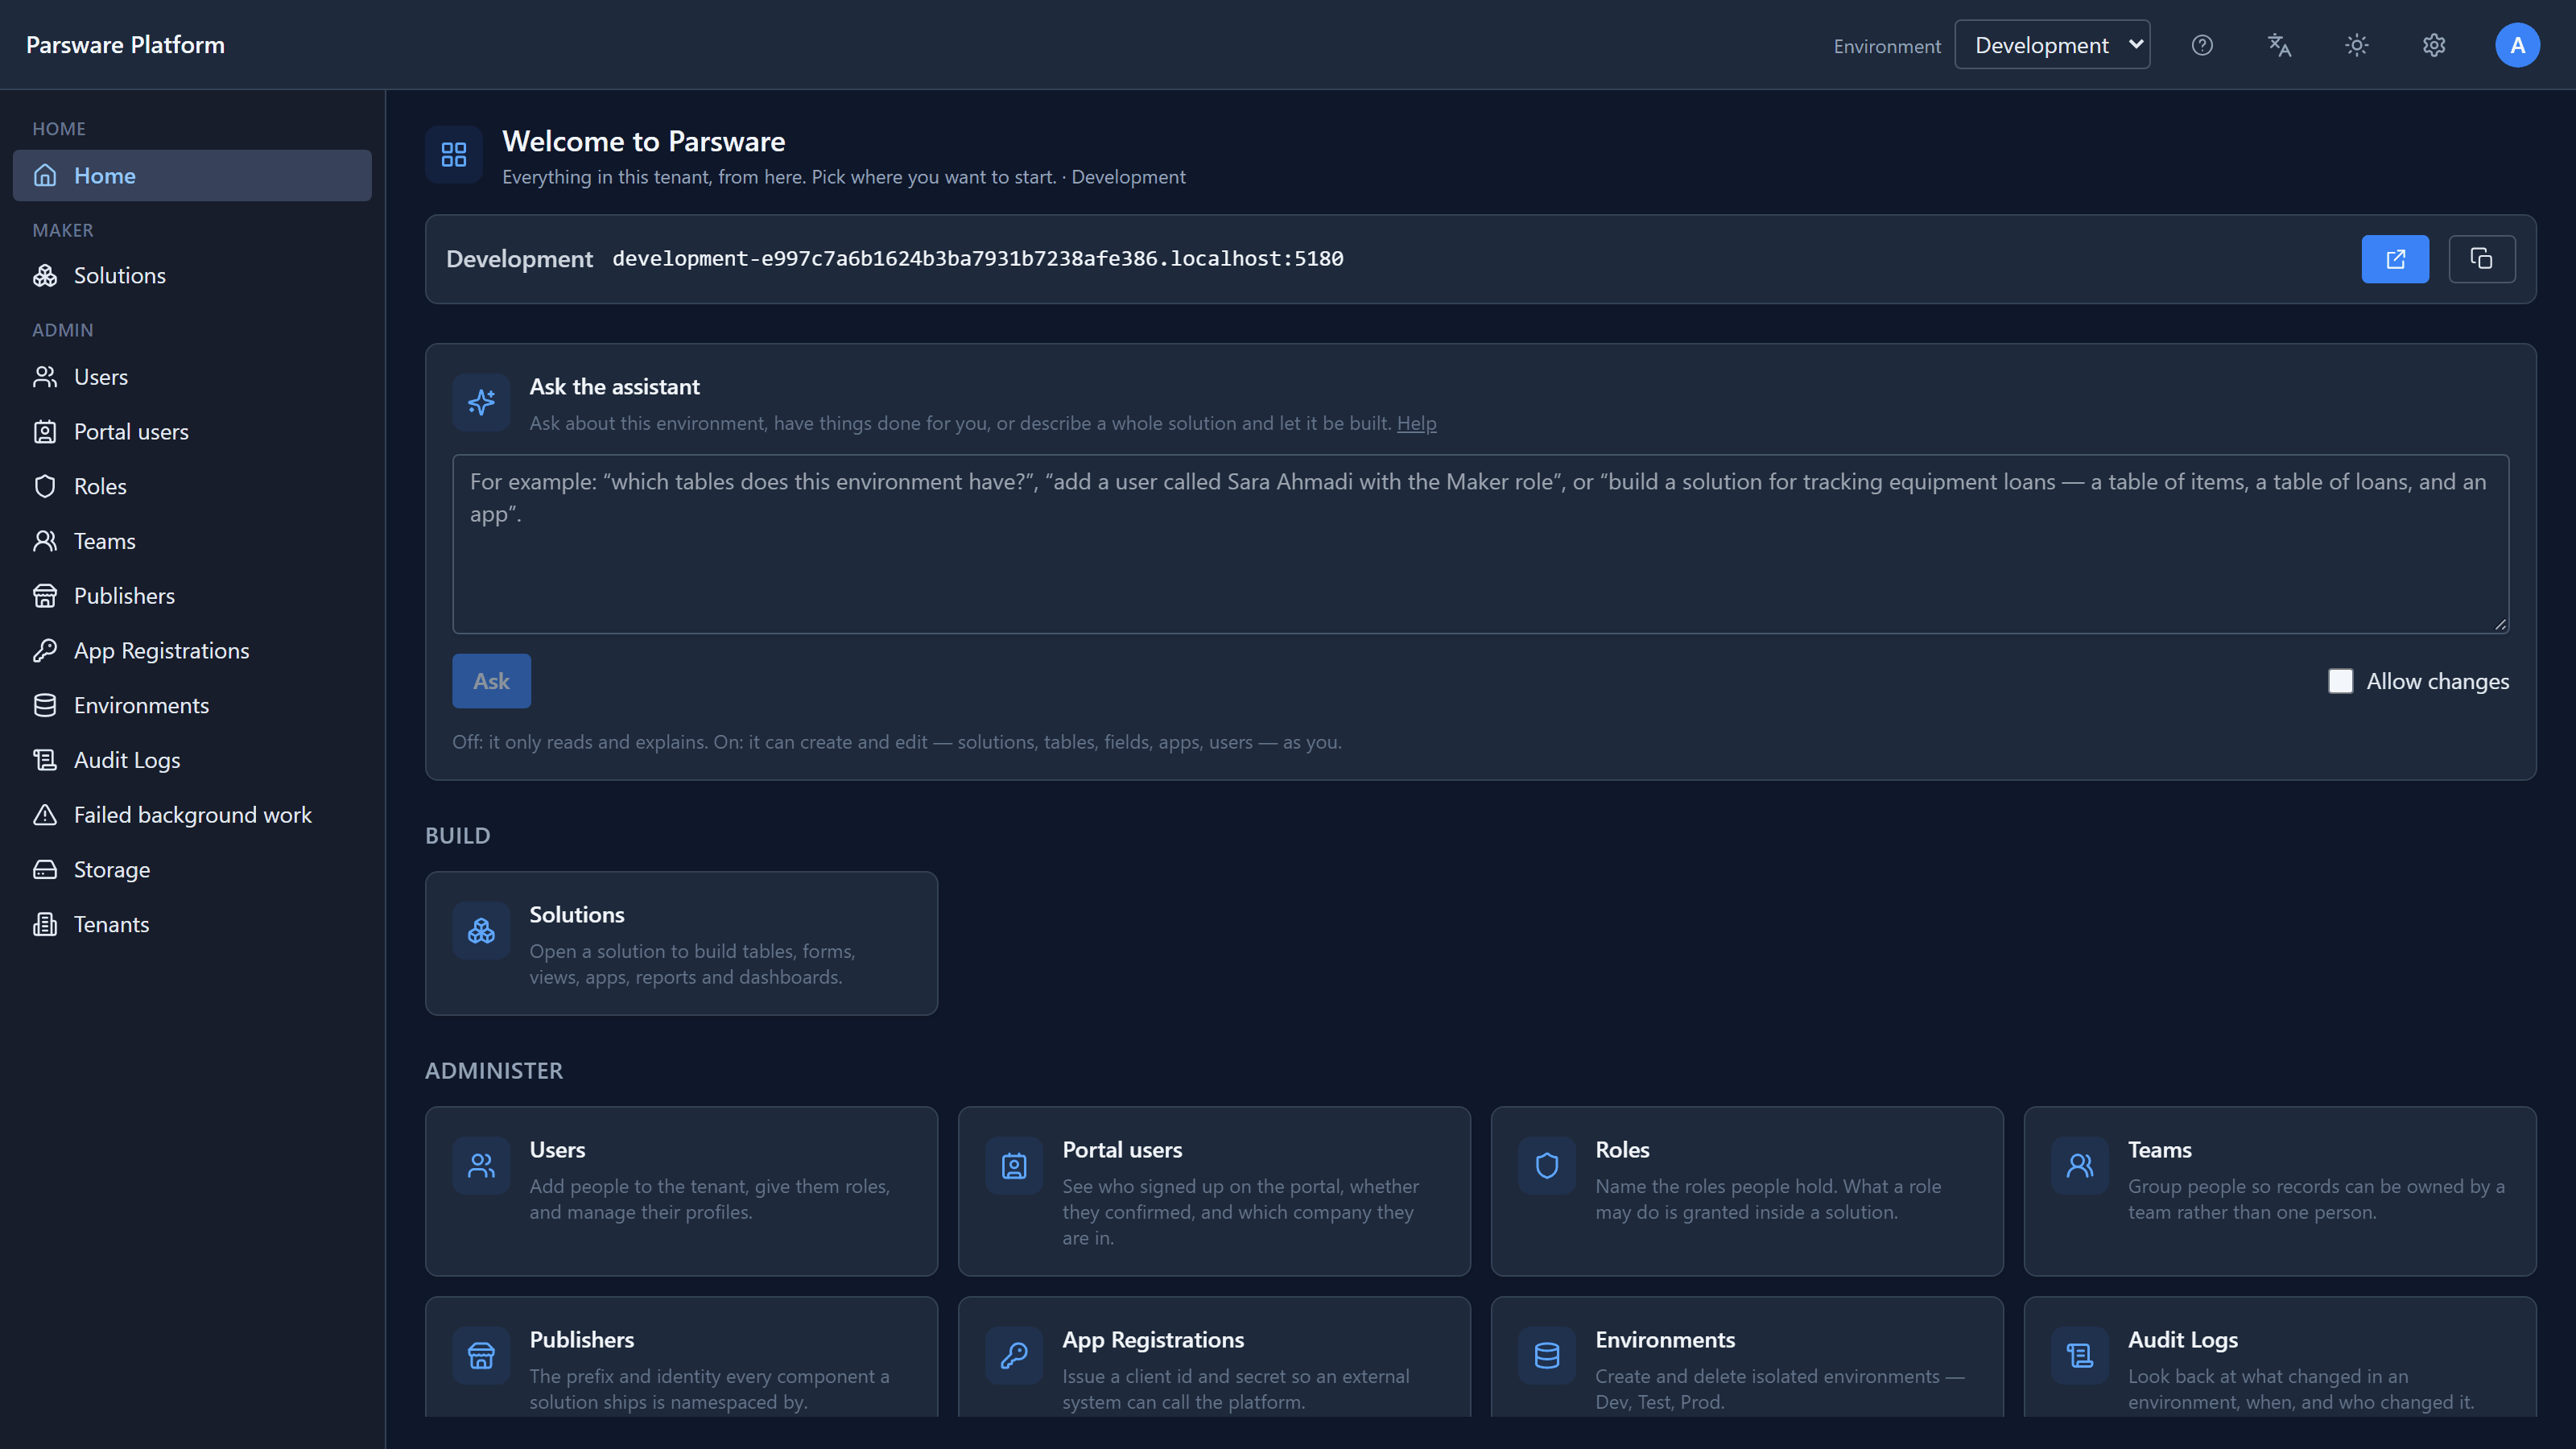Toggle the light theme sun icon
Viewport: 2576px width, 1449px height.
tap(2357, 45)
